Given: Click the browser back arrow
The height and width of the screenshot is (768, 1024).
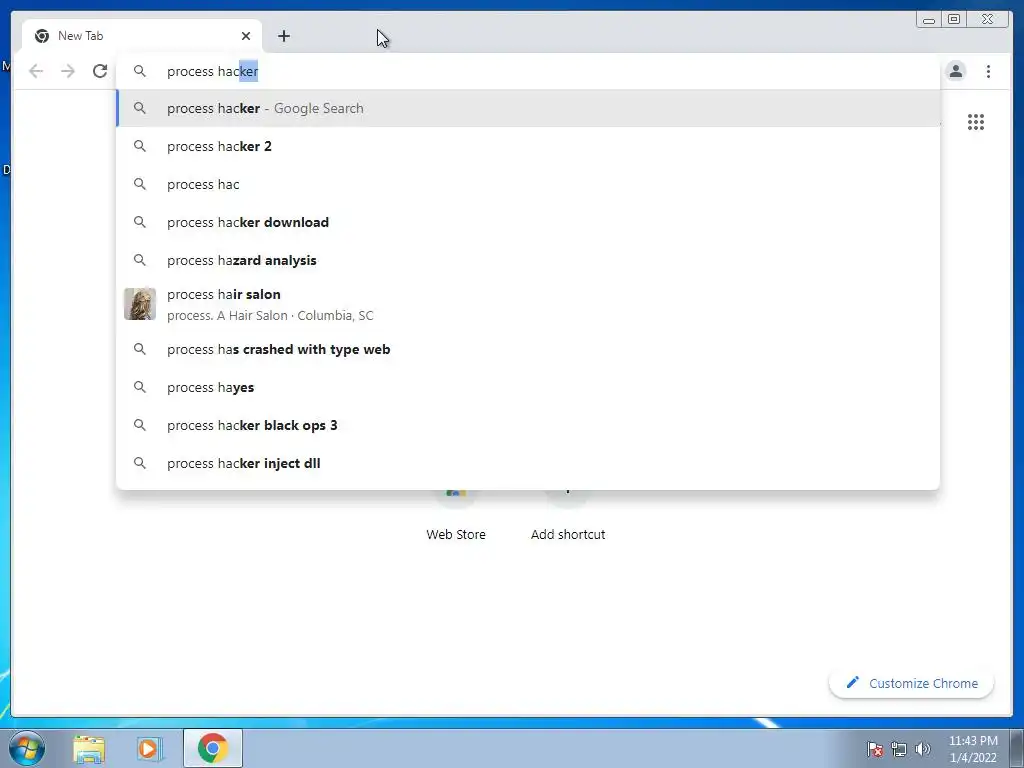Looking at the screenshot, I should (x=36, y=71).
